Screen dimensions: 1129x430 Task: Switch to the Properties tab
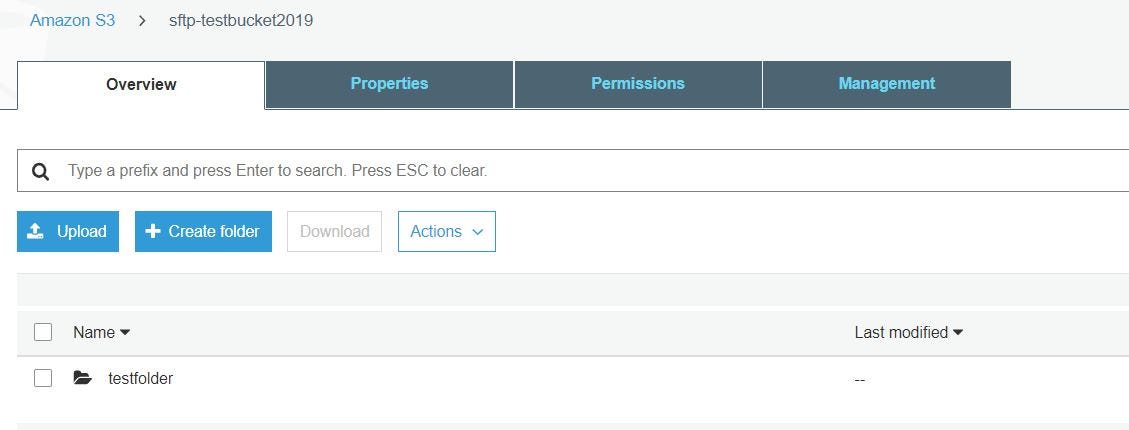click(390, 84)
